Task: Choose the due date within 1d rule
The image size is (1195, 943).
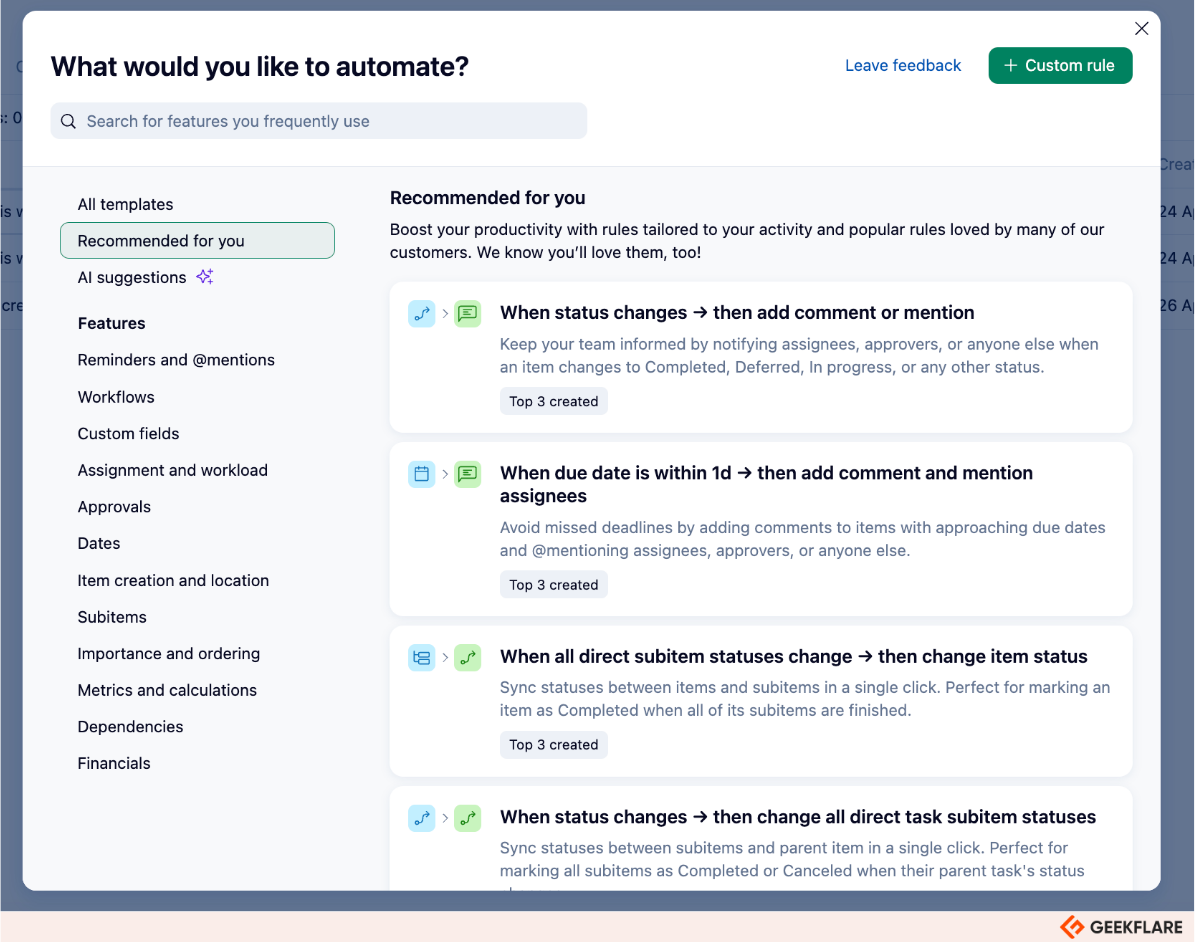Action: tap(761, 529)
